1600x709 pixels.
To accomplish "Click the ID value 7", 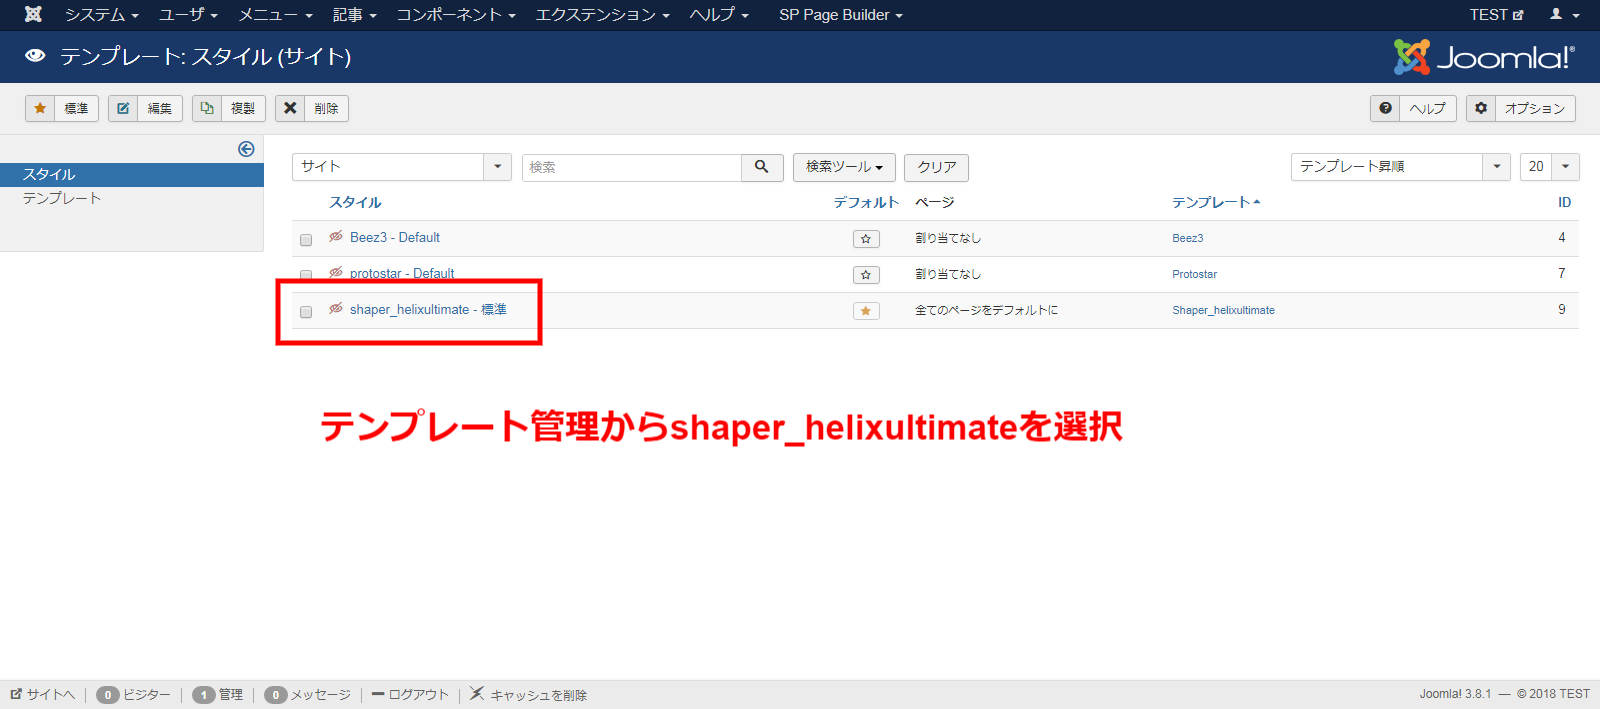I will pyautogui.click(x=1562, y=273).
